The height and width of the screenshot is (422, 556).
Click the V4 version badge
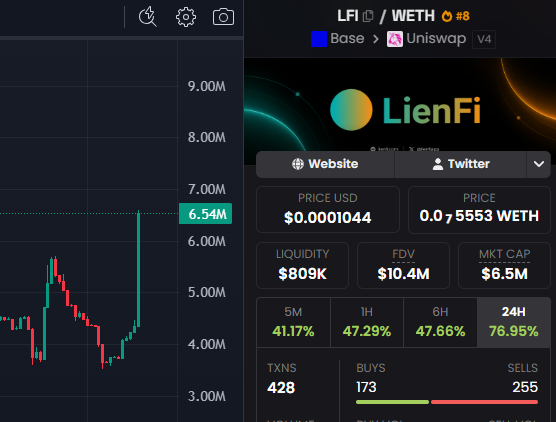click(x=484, y=39)
